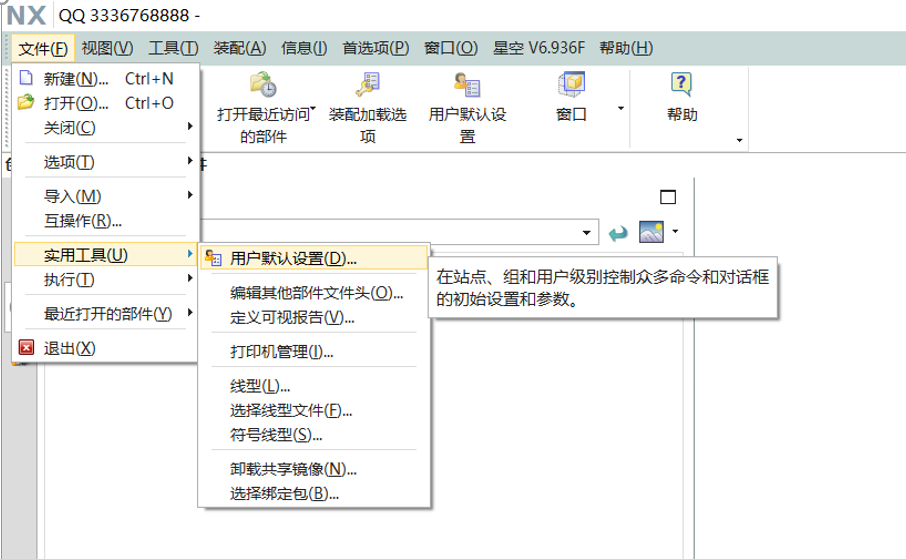This screenshot has width=906, height=559.
Task: Open dropdown arrow beside picture icon
Action: point(675,232)
